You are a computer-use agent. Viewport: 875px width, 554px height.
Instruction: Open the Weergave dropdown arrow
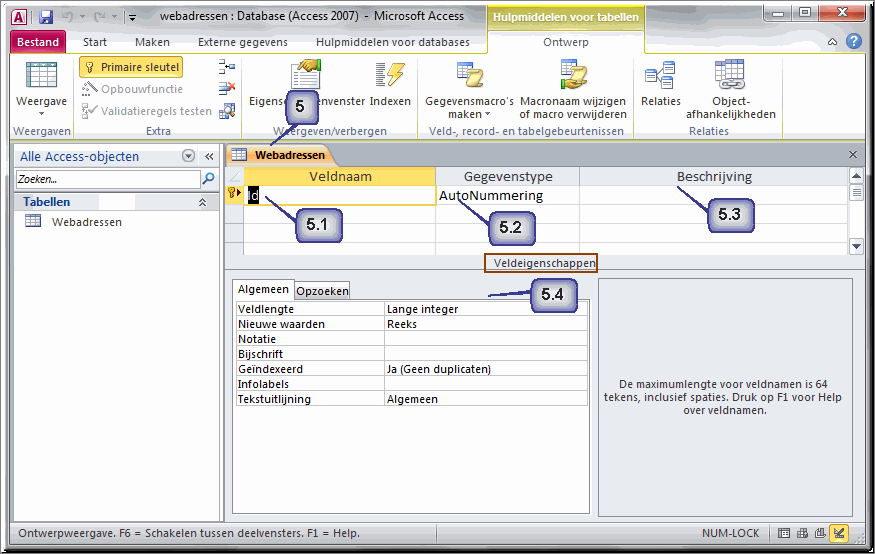click(41, 114)
